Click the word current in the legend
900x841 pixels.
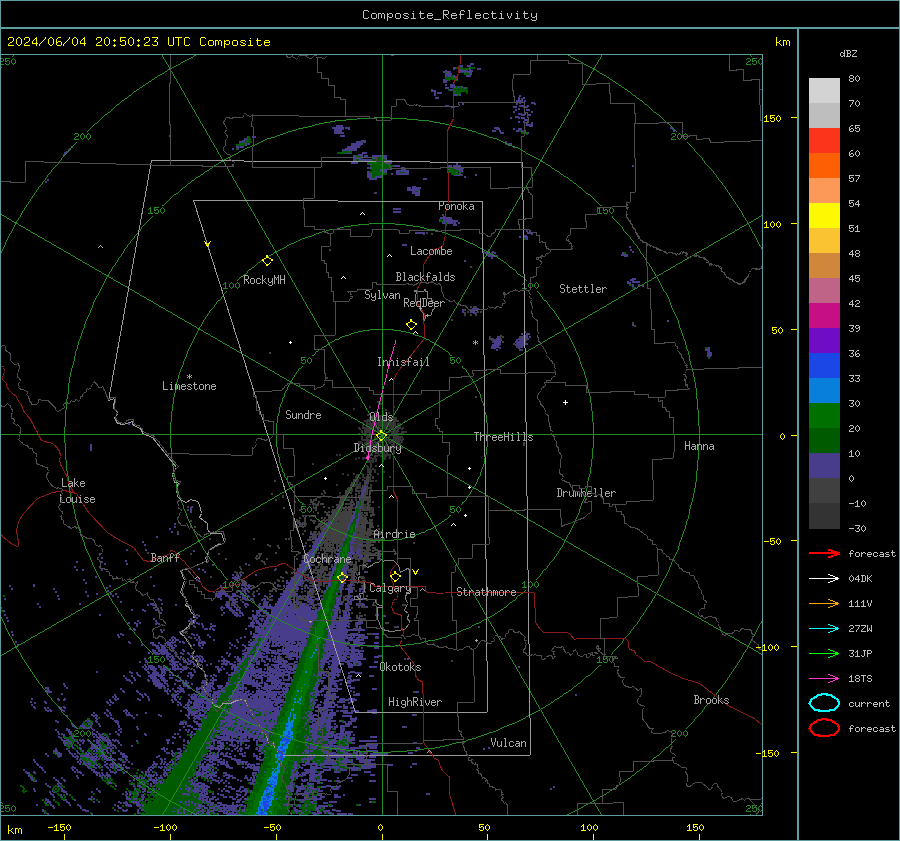869,703
